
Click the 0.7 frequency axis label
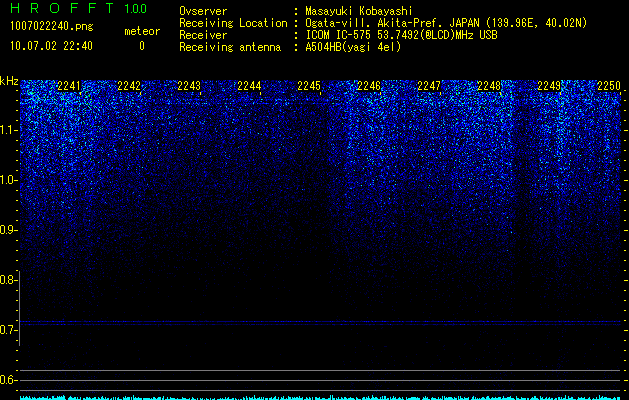point(9,330)
